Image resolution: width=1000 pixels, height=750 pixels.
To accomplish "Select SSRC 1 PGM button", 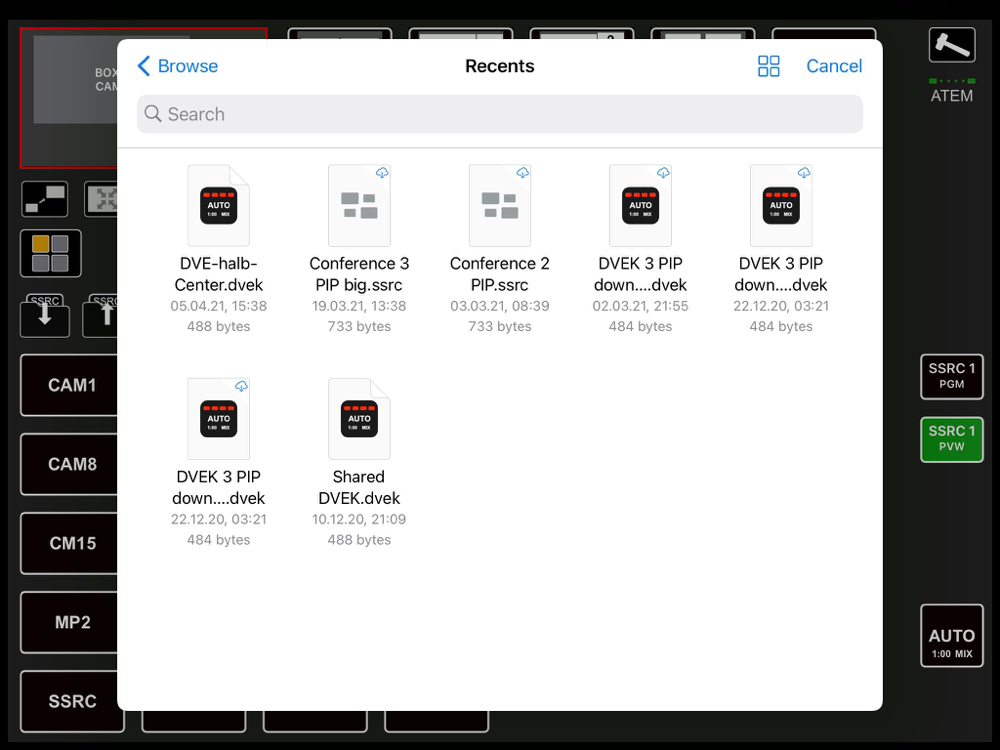I will point(952,376).
